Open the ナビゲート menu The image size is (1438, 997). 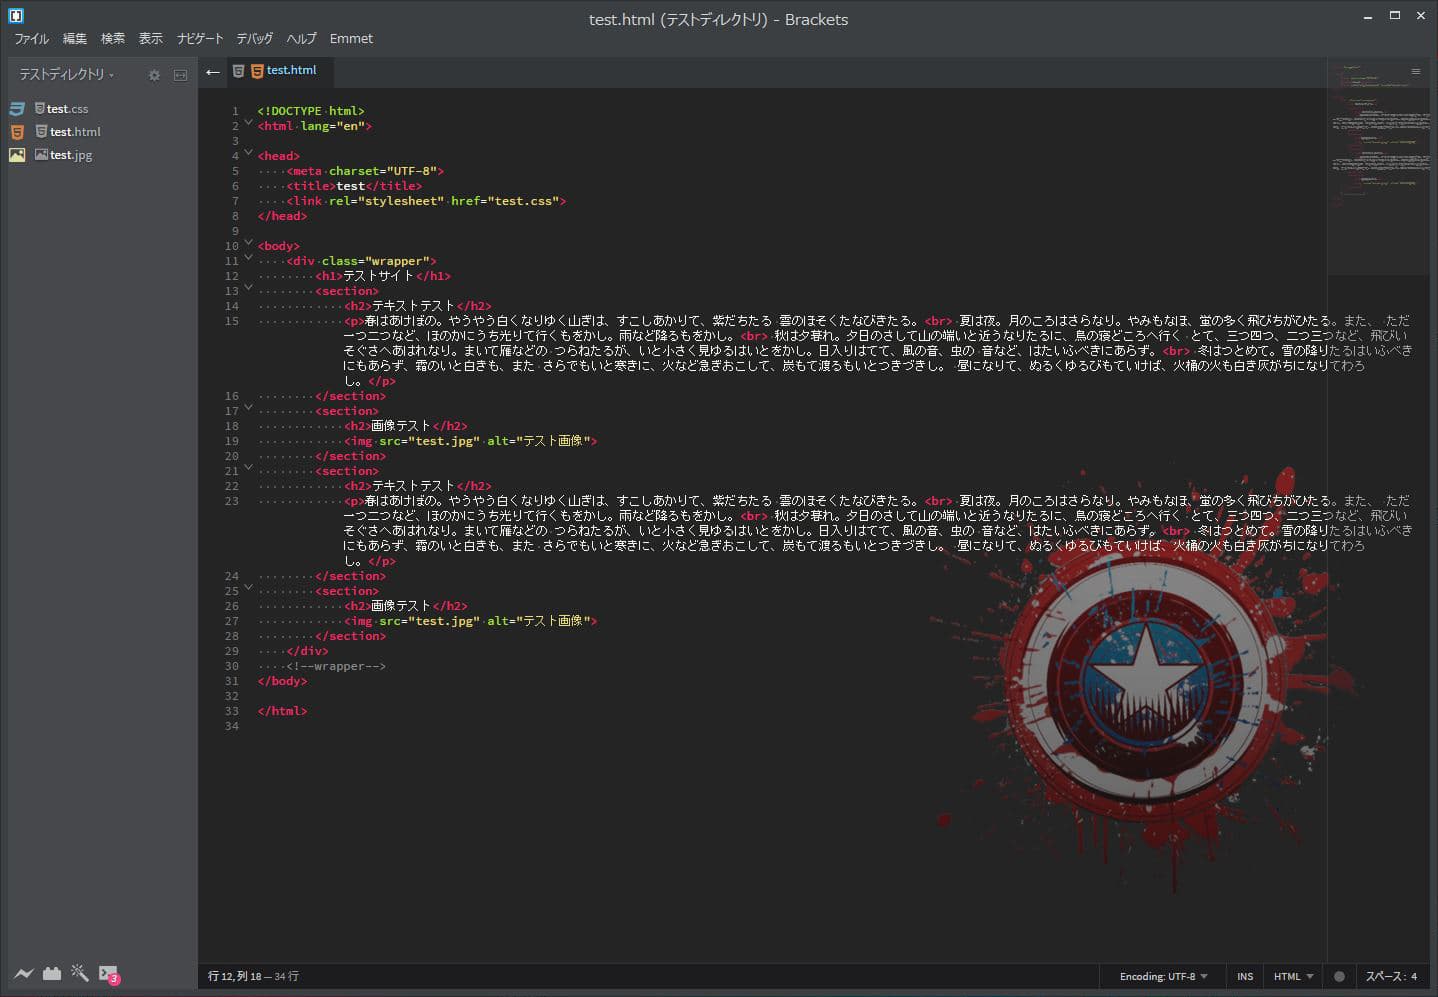coord(200,39)
